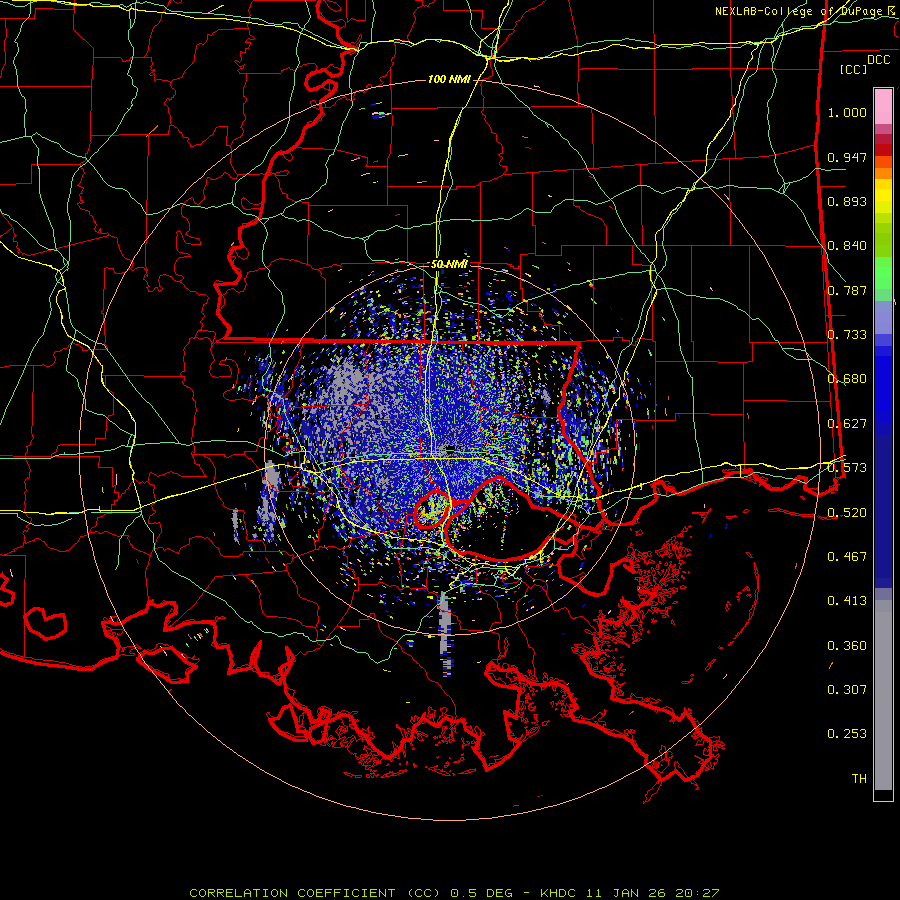Viewport: 900px width, 900px height.
Task: Select the 0.253 legend value
Action: point(847,734)
